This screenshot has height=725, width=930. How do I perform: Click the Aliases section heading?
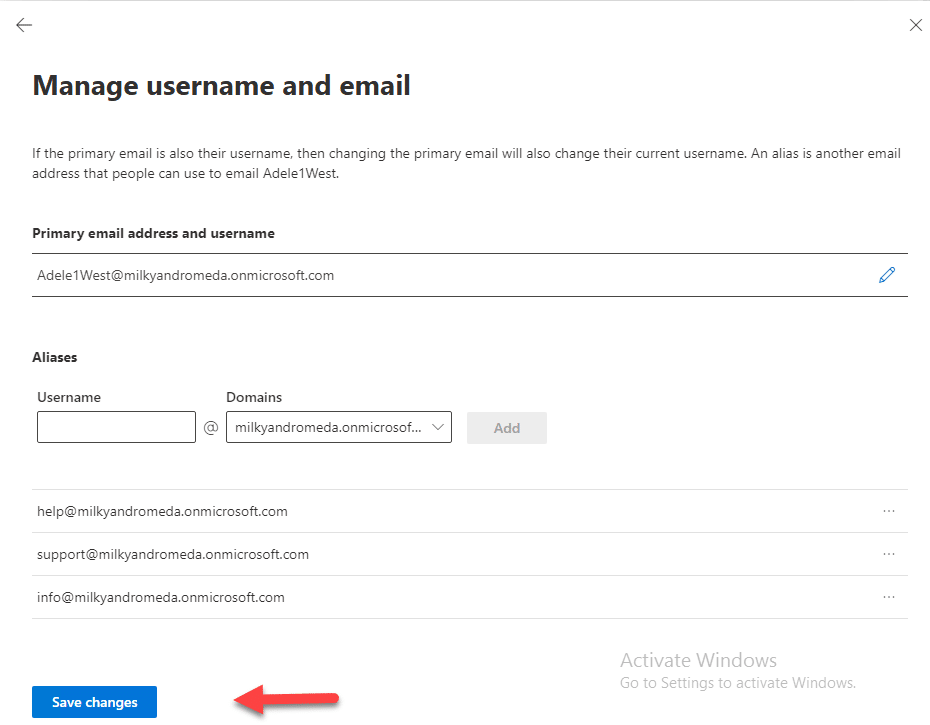coord(55,357)
